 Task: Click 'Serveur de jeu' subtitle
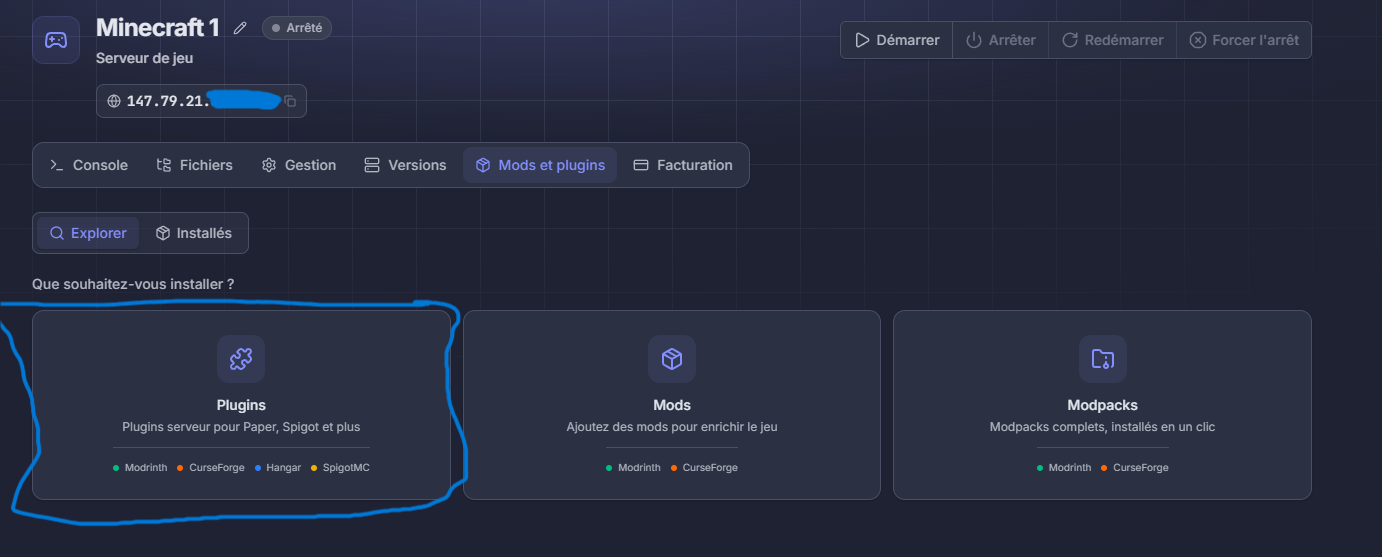[x=145, y=58]
